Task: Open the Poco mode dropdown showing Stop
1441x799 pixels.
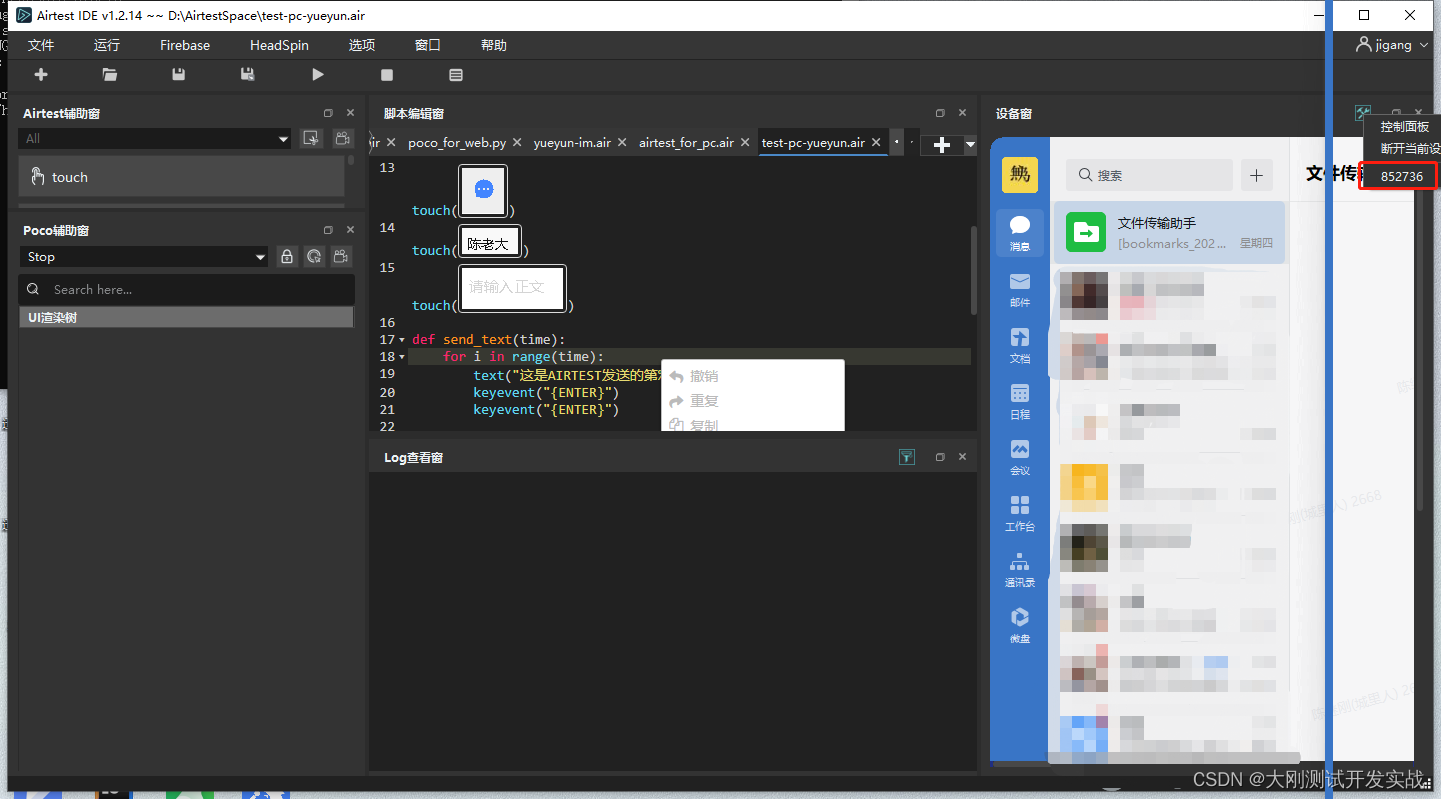Action: 144,257
